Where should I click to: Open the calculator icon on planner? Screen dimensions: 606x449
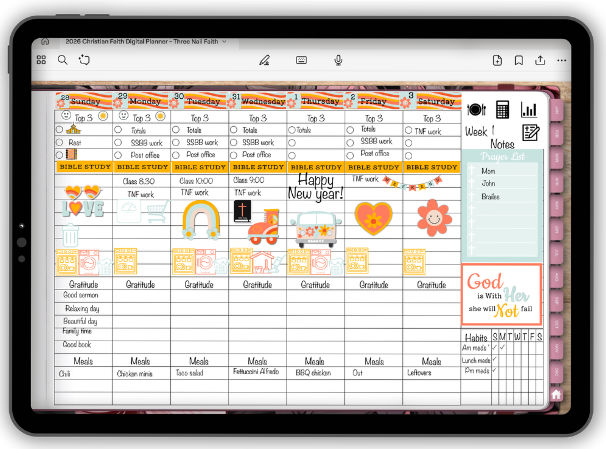point(503,109)
